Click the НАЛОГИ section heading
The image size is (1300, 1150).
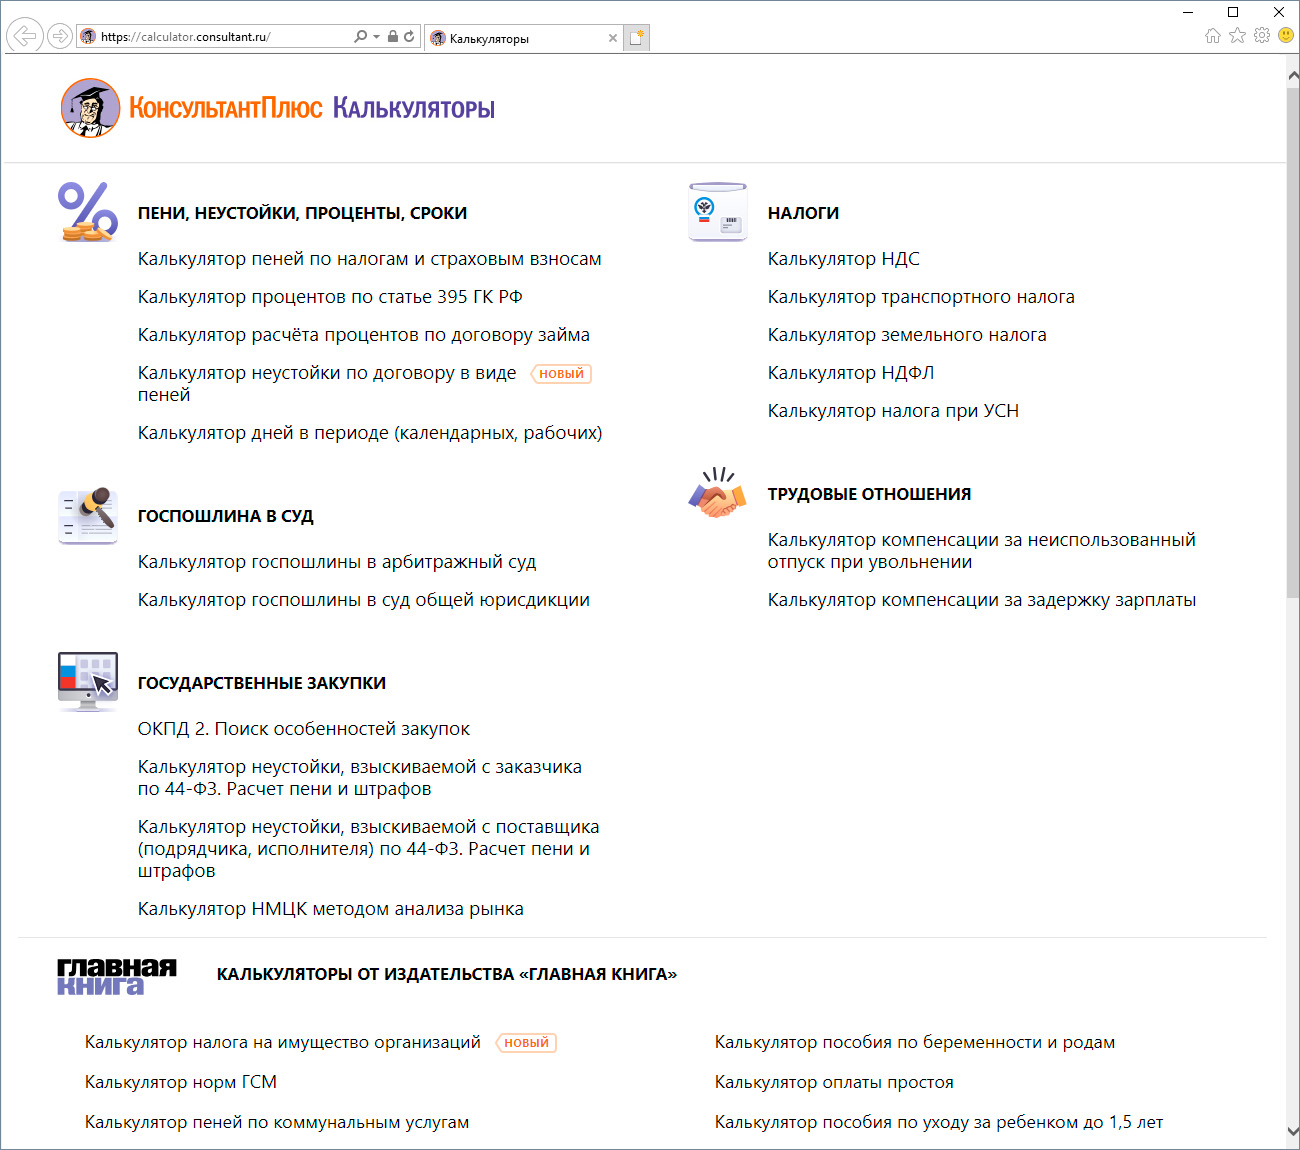(803, 213)
